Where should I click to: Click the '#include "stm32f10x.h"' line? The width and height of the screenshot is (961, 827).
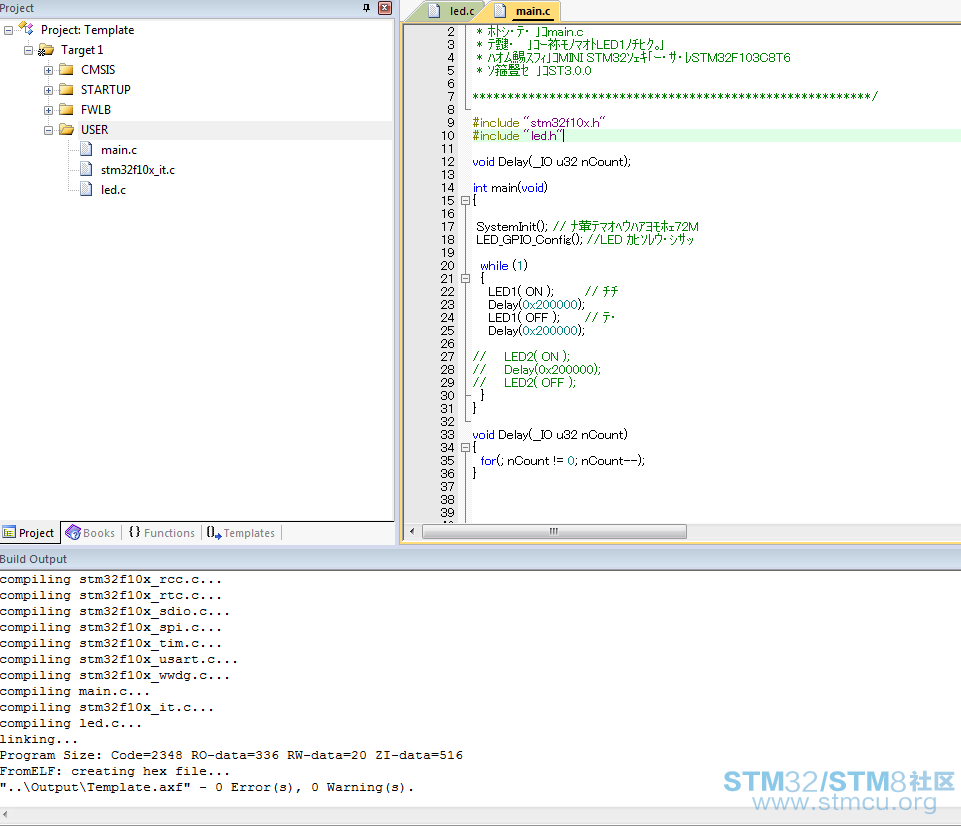coord(539,123)
